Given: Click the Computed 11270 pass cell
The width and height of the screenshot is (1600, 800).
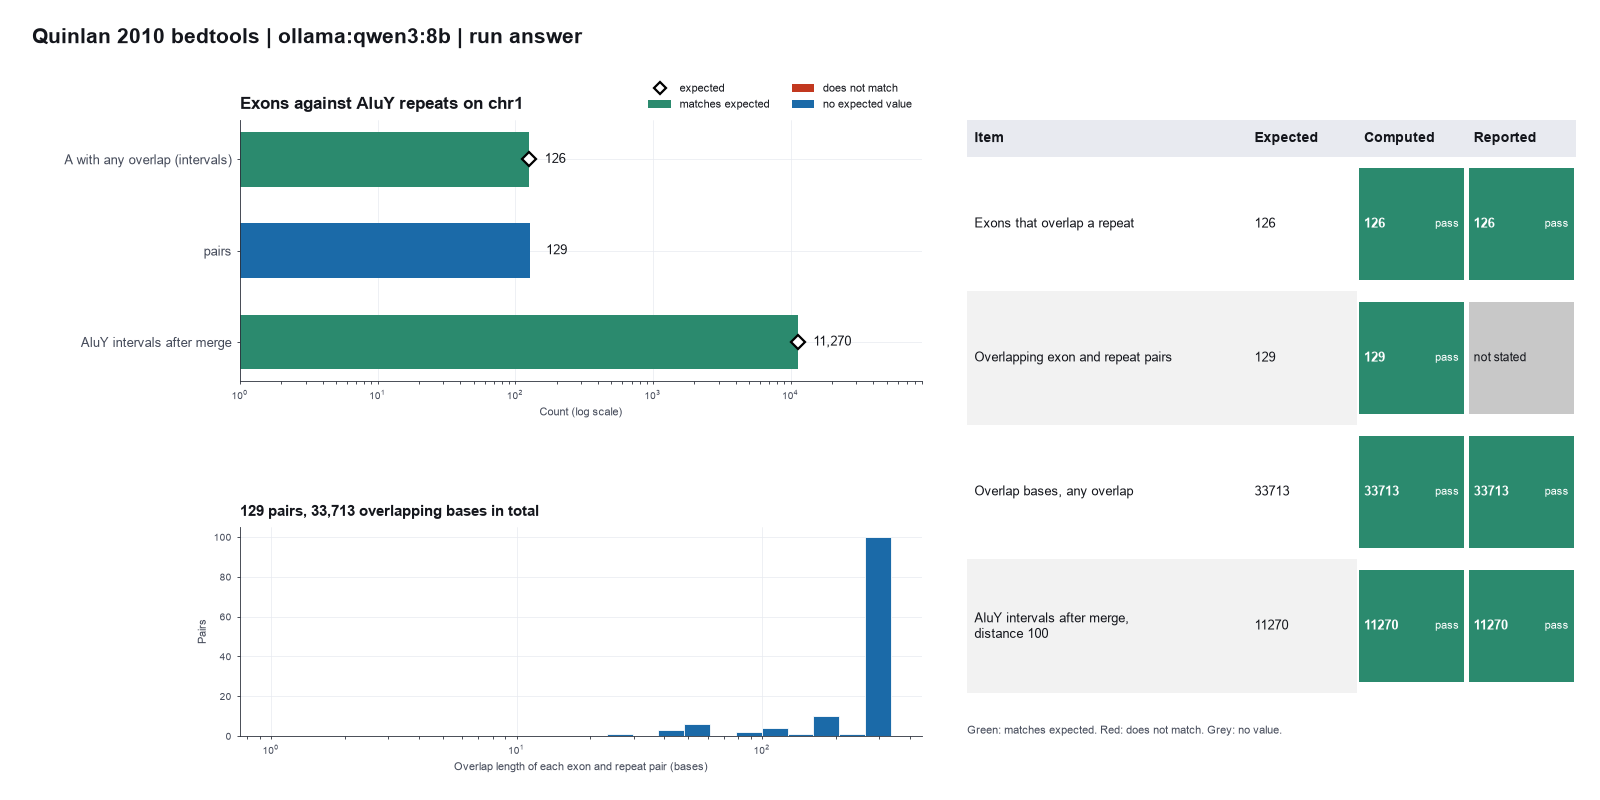Looking at the screenshot, I should [x=1411, y=626].
